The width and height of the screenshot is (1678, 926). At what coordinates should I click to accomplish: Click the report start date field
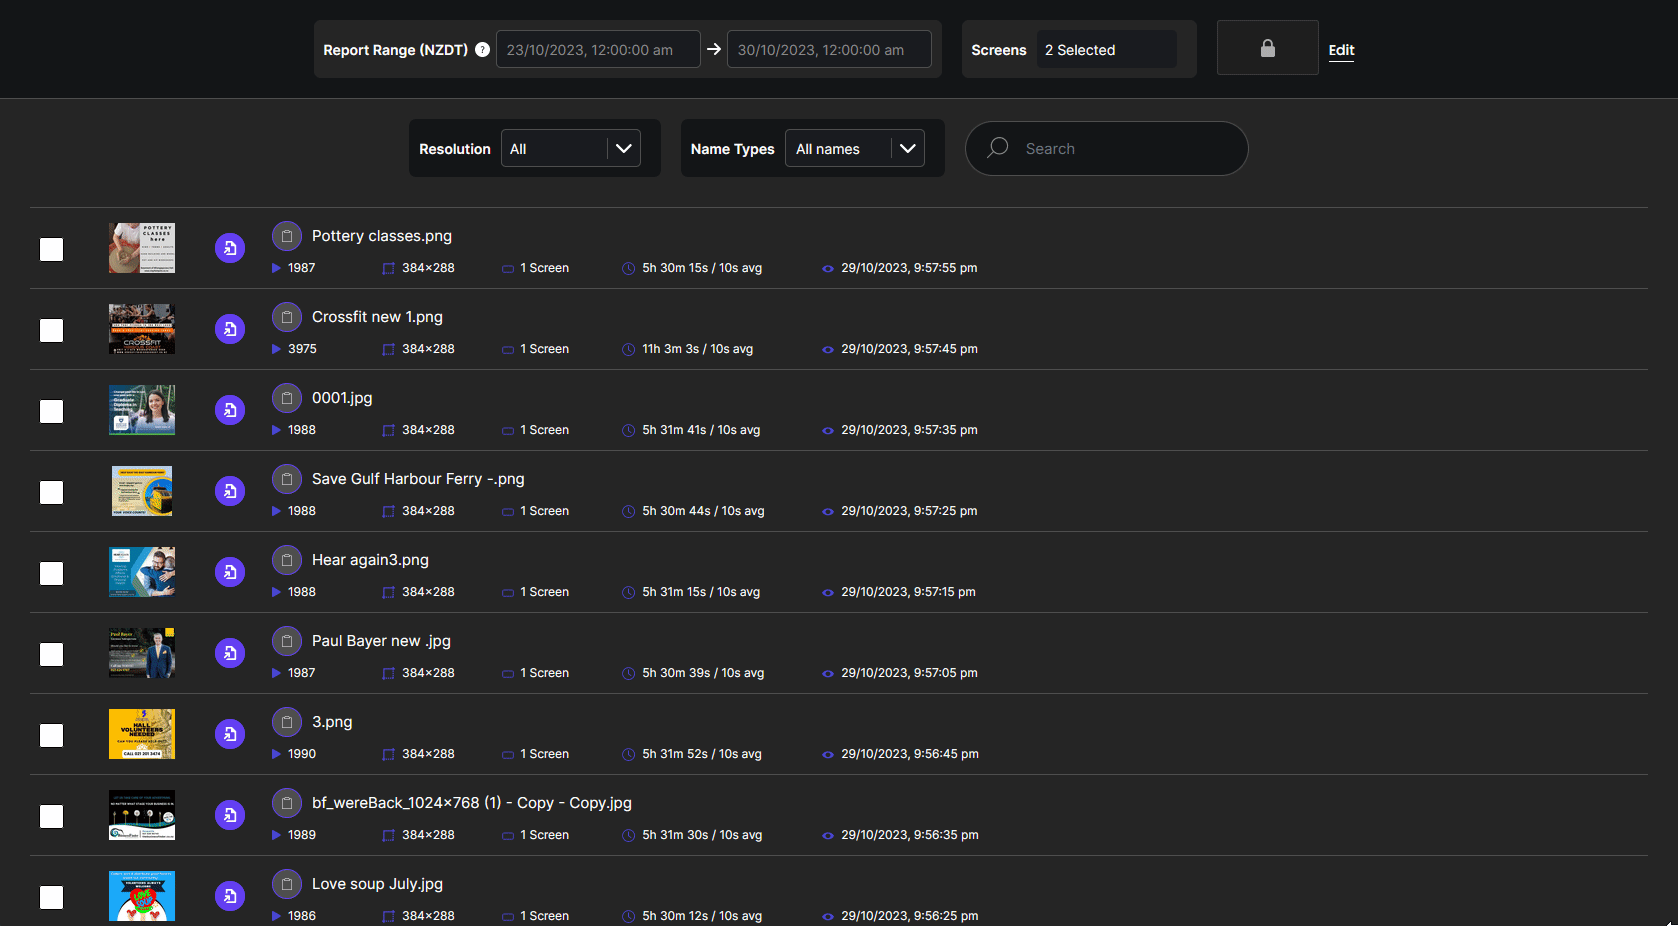[598, 48]
